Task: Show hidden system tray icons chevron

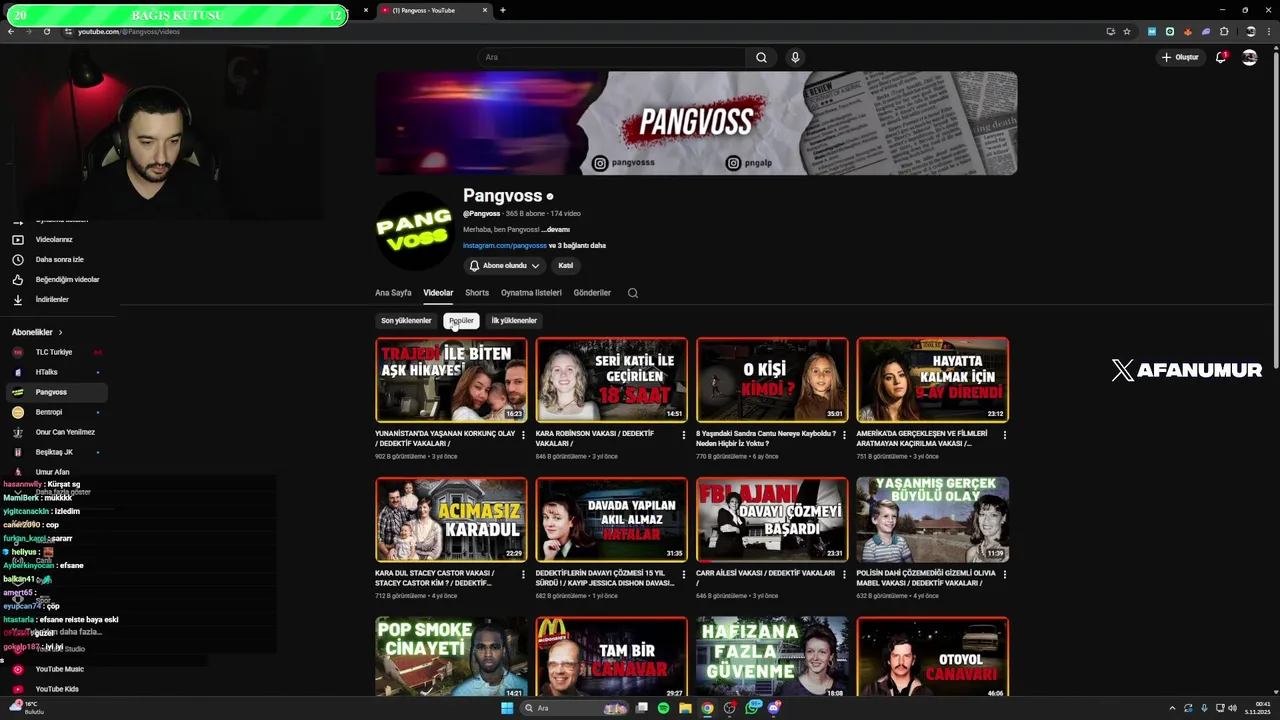Action: [1172, 708]
